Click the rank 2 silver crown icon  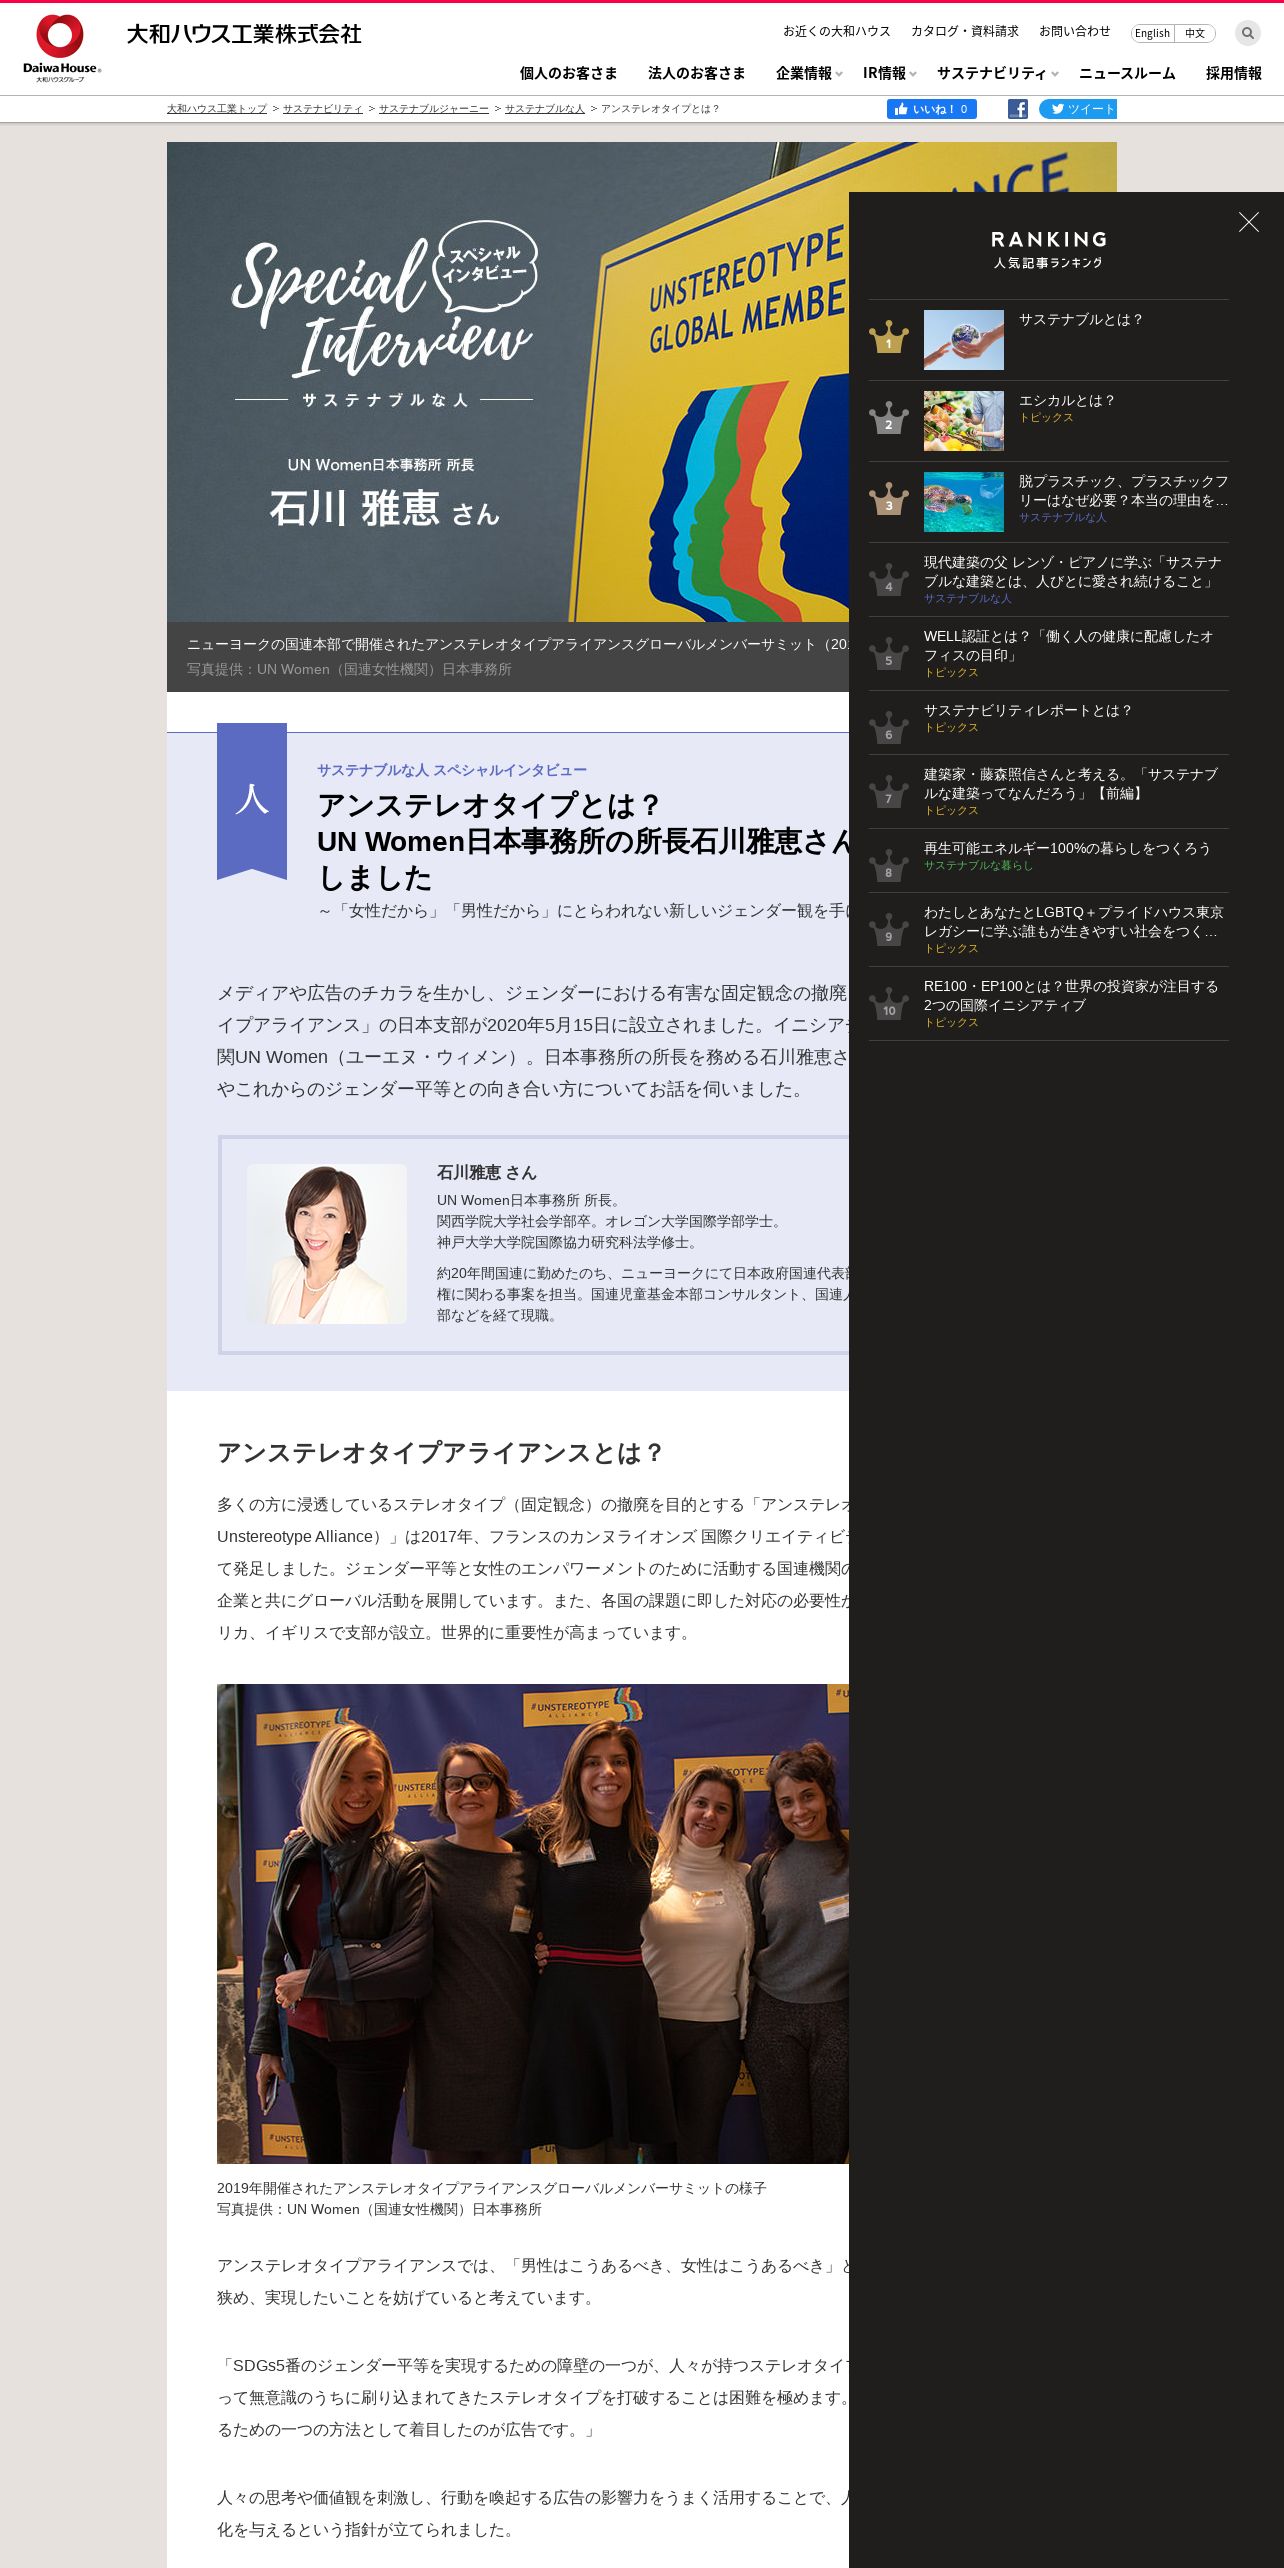tap(888, 419)
